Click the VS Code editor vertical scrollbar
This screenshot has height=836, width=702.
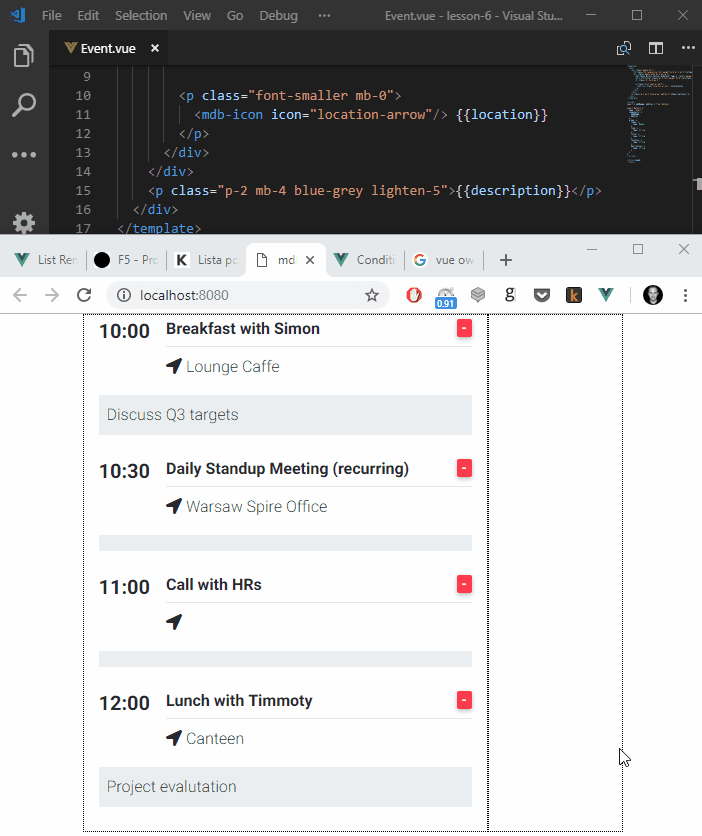pyautogui.click(x=698, y=149)
